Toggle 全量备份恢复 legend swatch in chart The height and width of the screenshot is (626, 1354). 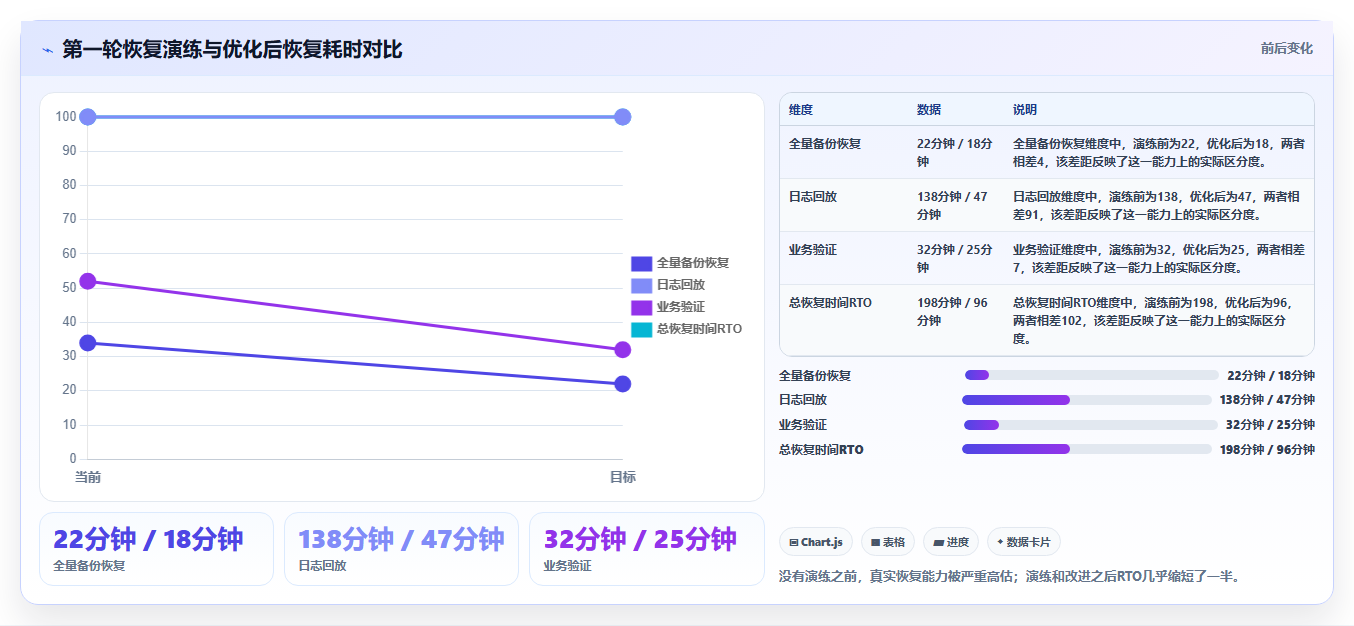point(641,263)
